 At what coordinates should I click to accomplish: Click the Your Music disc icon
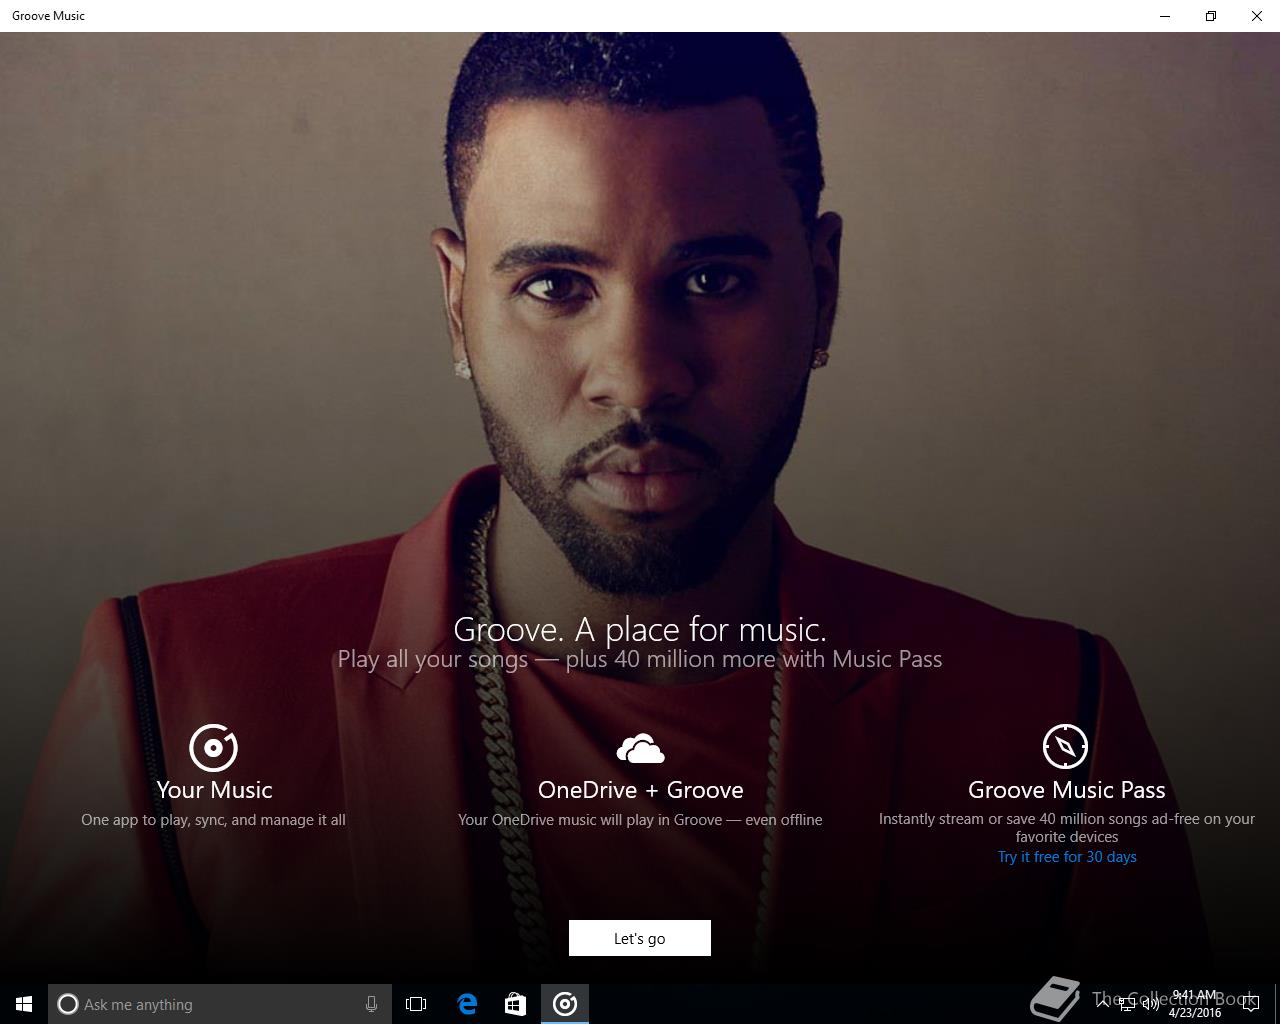click(213, 747)
